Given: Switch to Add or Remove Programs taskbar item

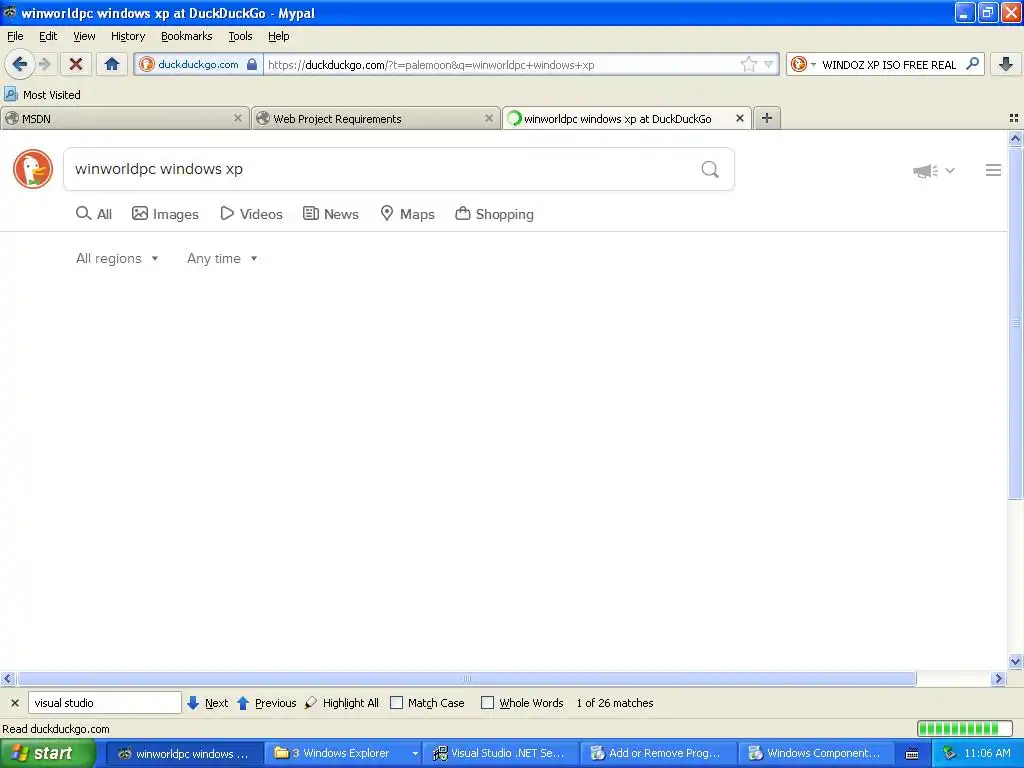Looking at the screenshot, I should click(x=659, y=754).
